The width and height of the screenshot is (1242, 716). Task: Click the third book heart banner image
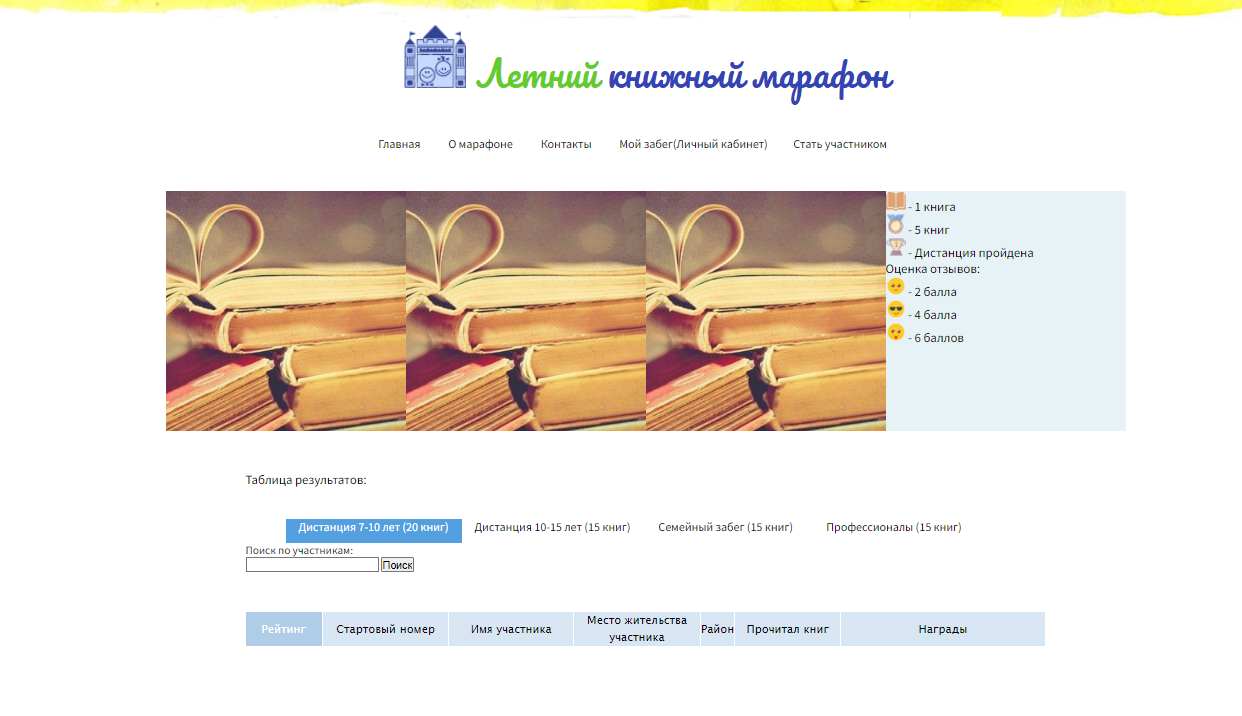pos(766,311)
